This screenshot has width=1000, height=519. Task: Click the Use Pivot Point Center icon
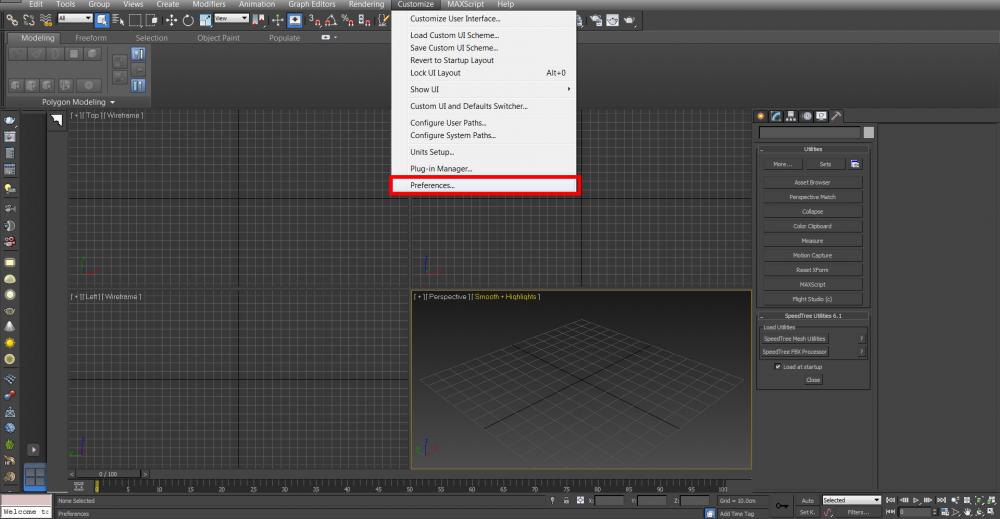(x=259, y=20)
